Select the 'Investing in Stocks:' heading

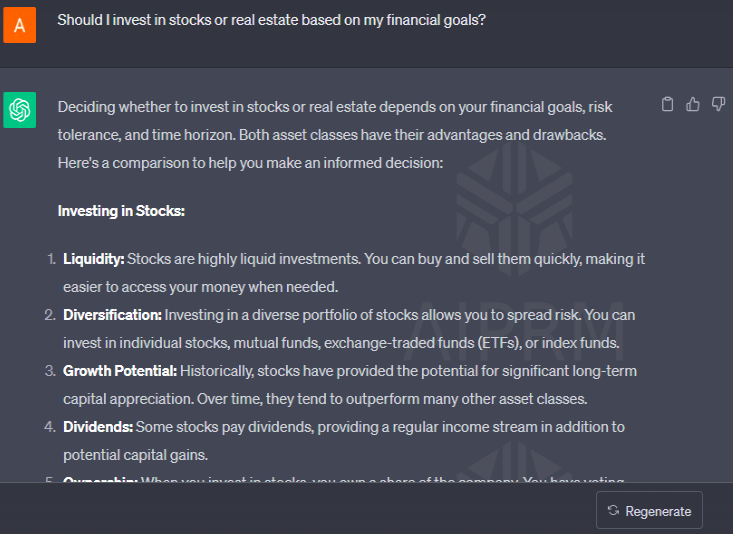[121, 211]
